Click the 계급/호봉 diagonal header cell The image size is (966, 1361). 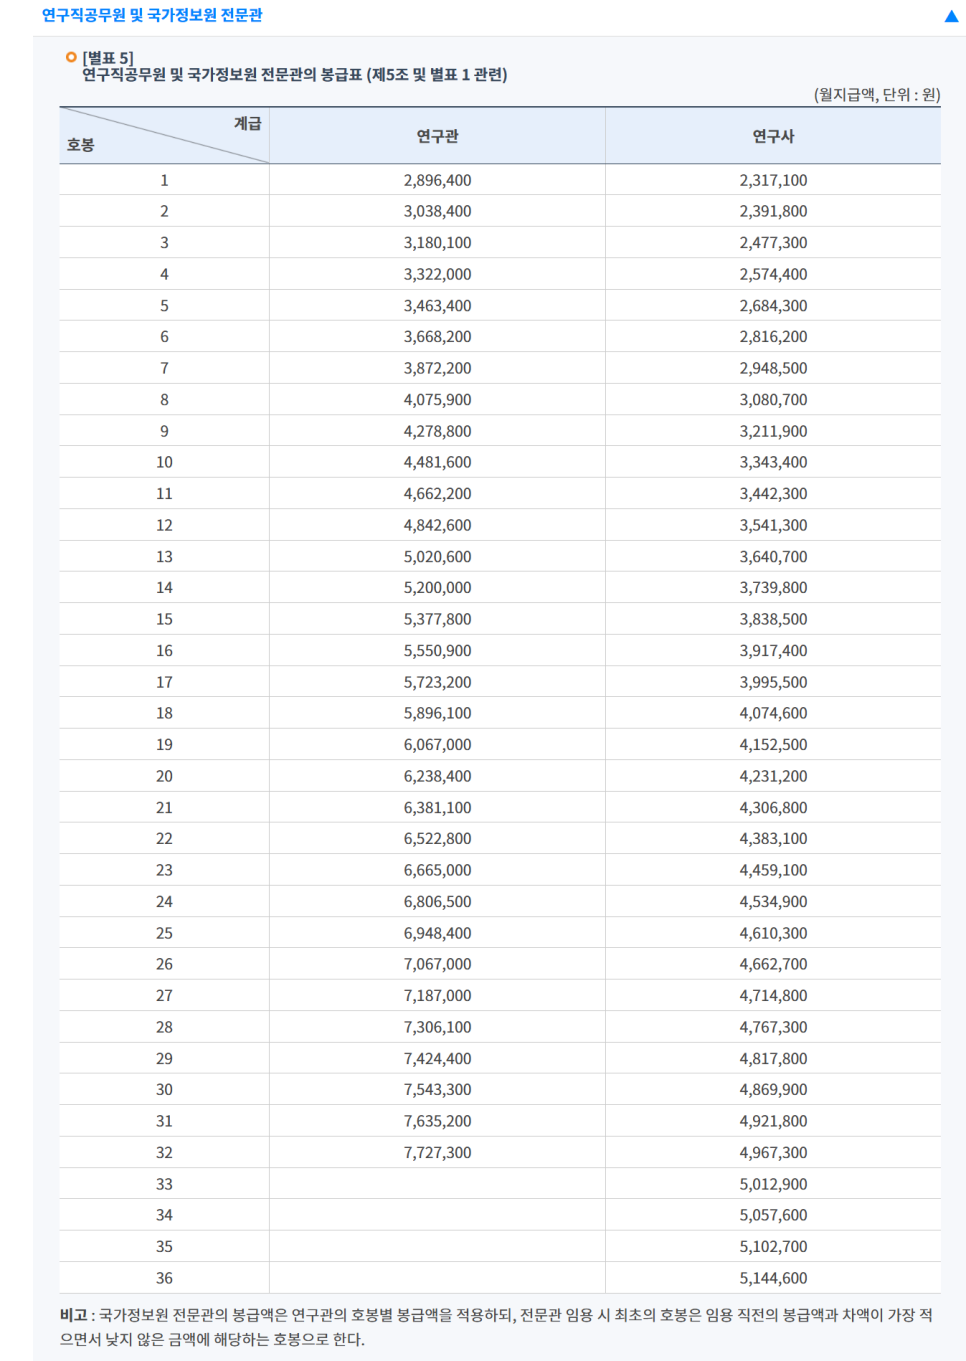pos(164,136)
